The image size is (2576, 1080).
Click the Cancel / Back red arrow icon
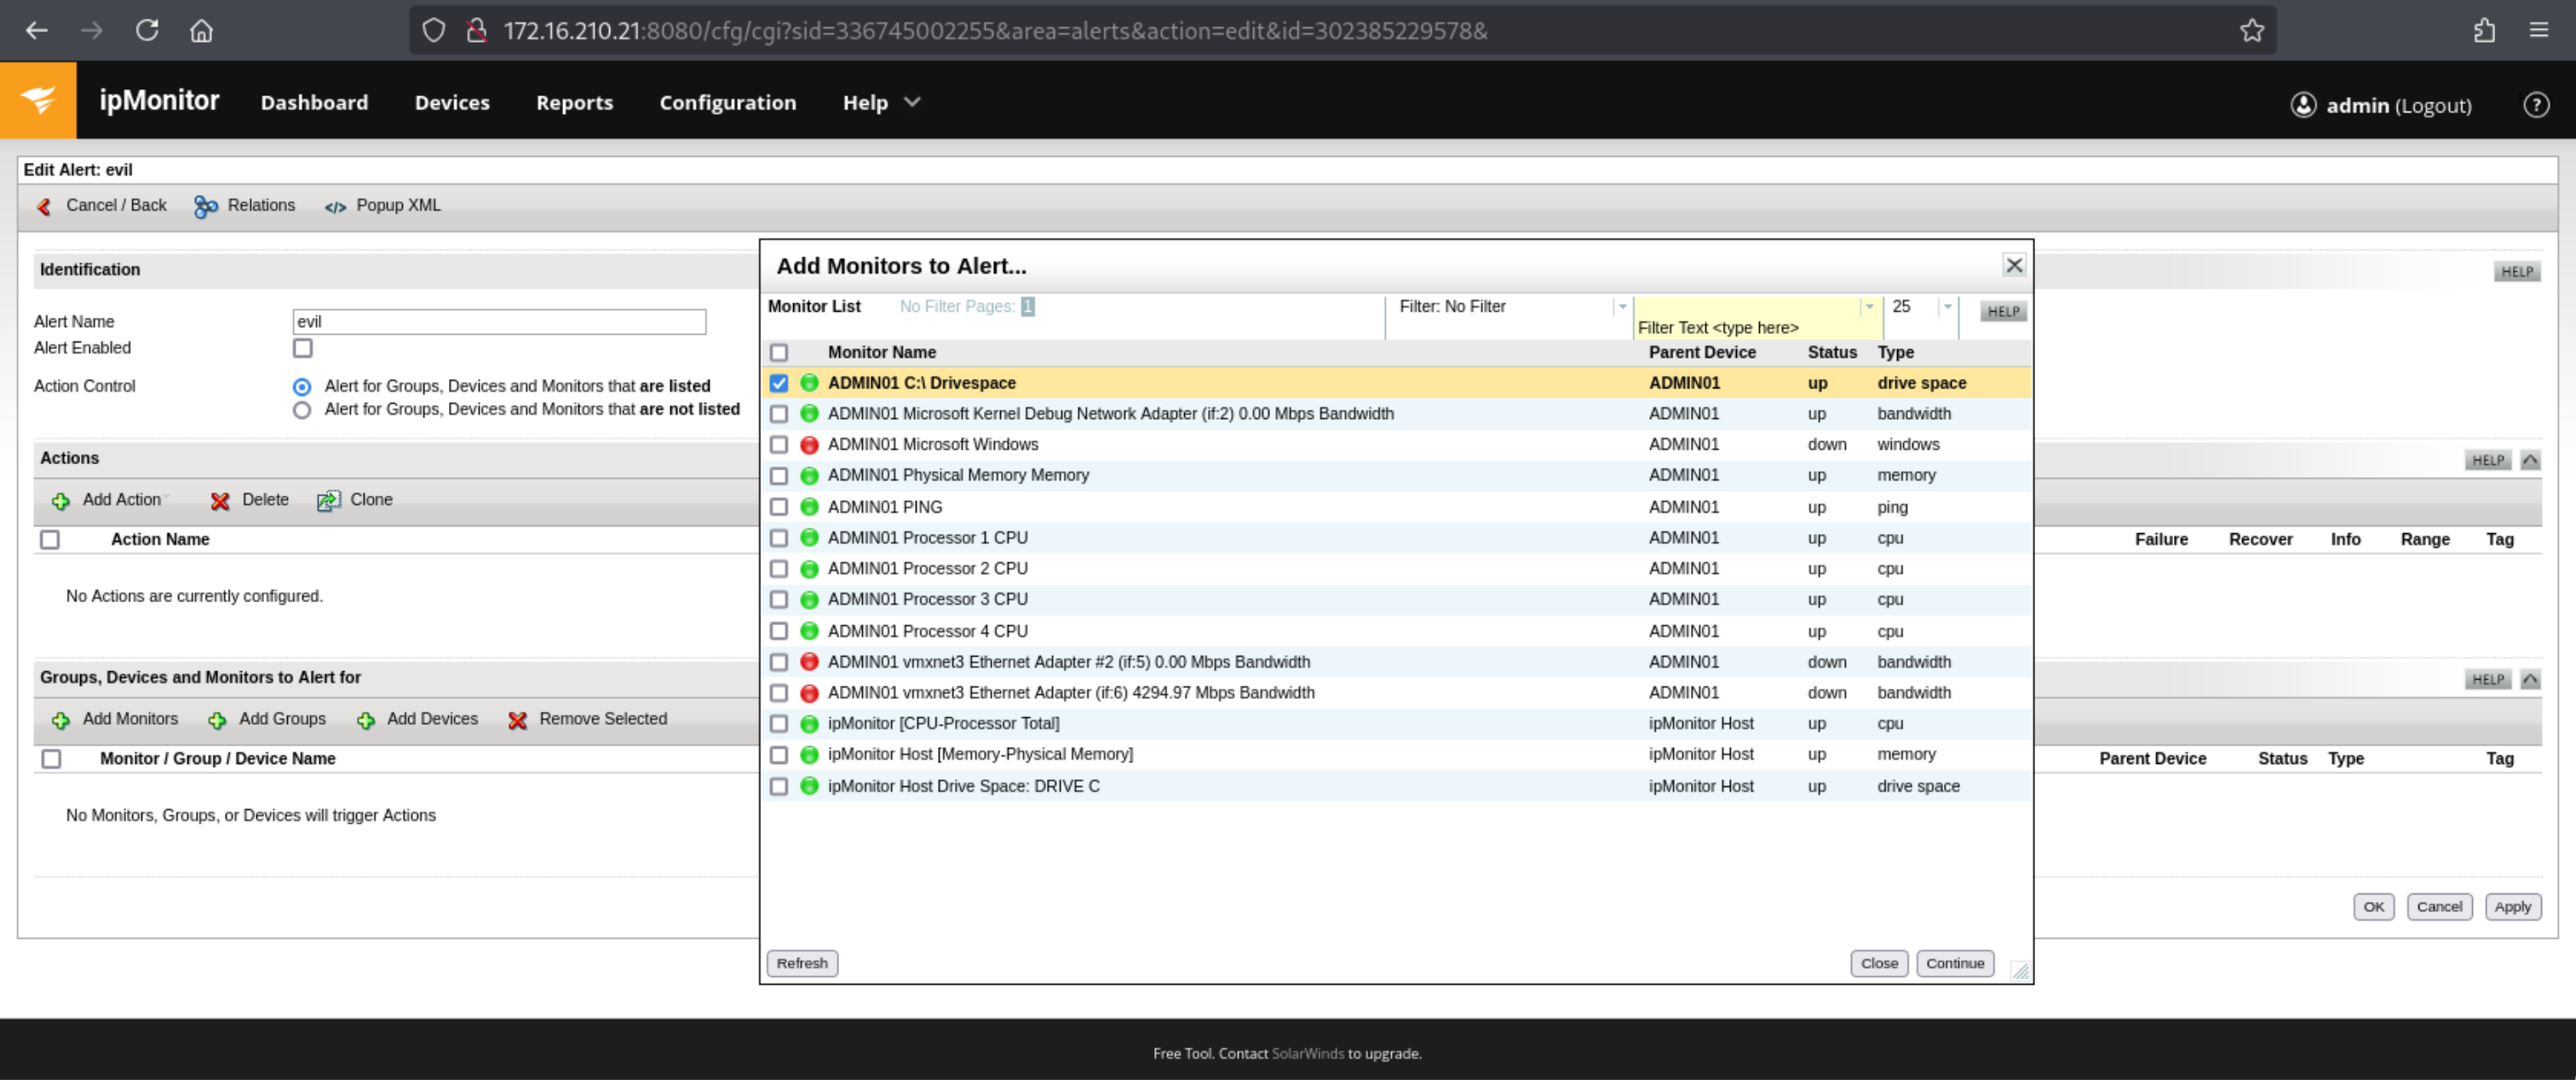(44, 206)
